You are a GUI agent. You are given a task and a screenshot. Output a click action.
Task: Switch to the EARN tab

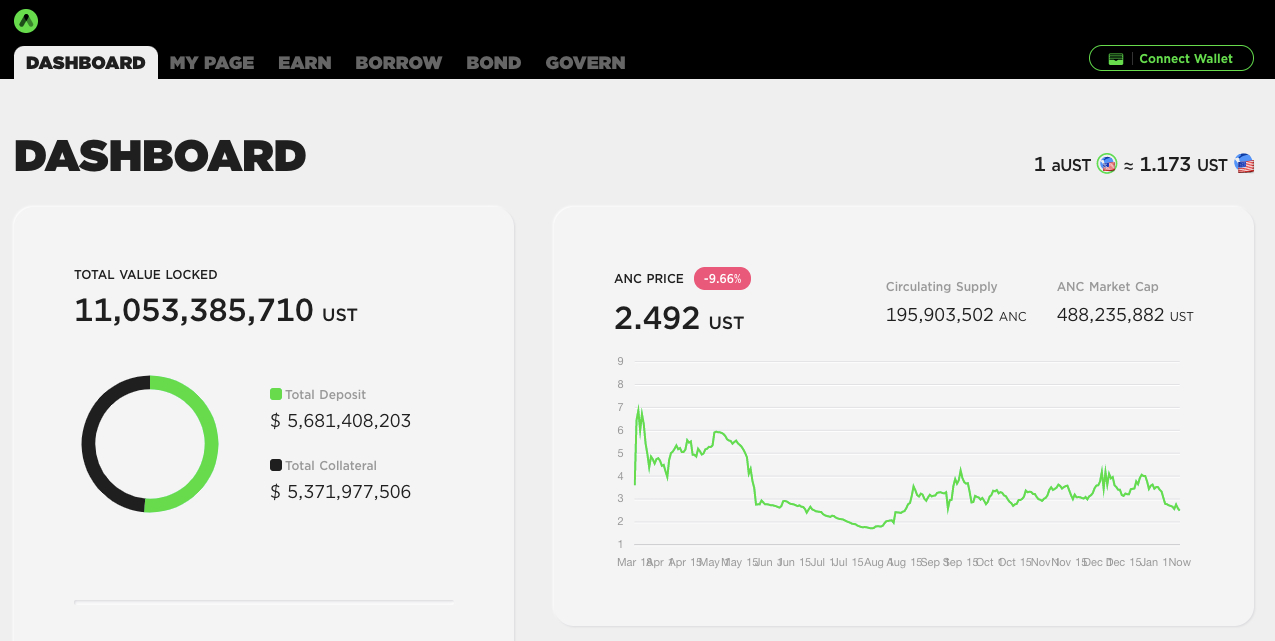tap(305, 62)
